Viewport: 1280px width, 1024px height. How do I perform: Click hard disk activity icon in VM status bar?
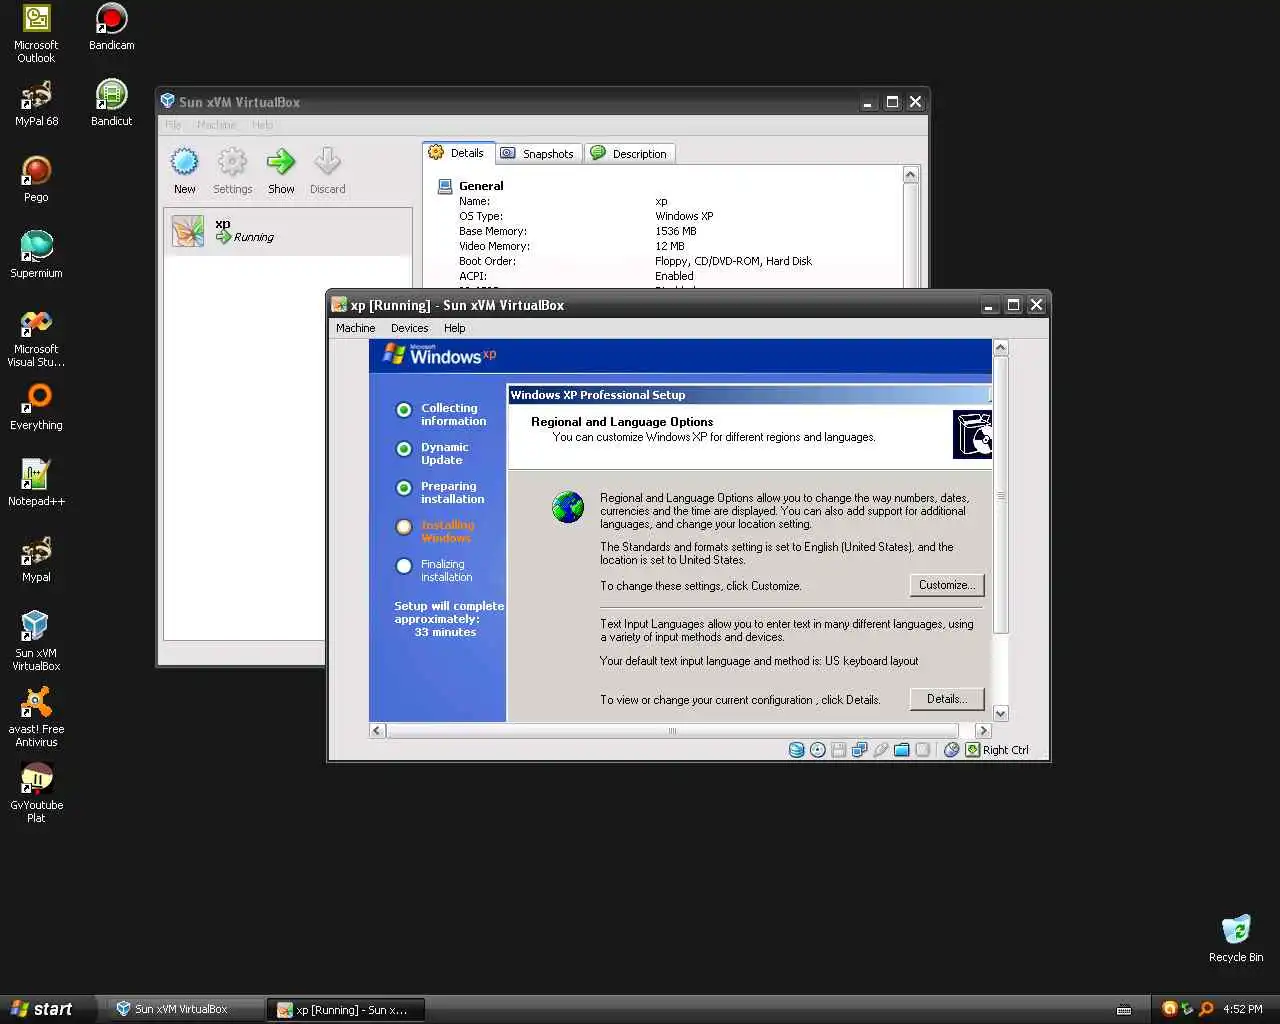796,750
